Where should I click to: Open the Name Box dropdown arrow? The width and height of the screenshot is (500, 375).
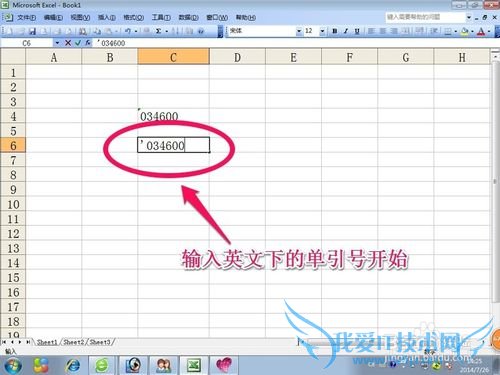(57, 43)
